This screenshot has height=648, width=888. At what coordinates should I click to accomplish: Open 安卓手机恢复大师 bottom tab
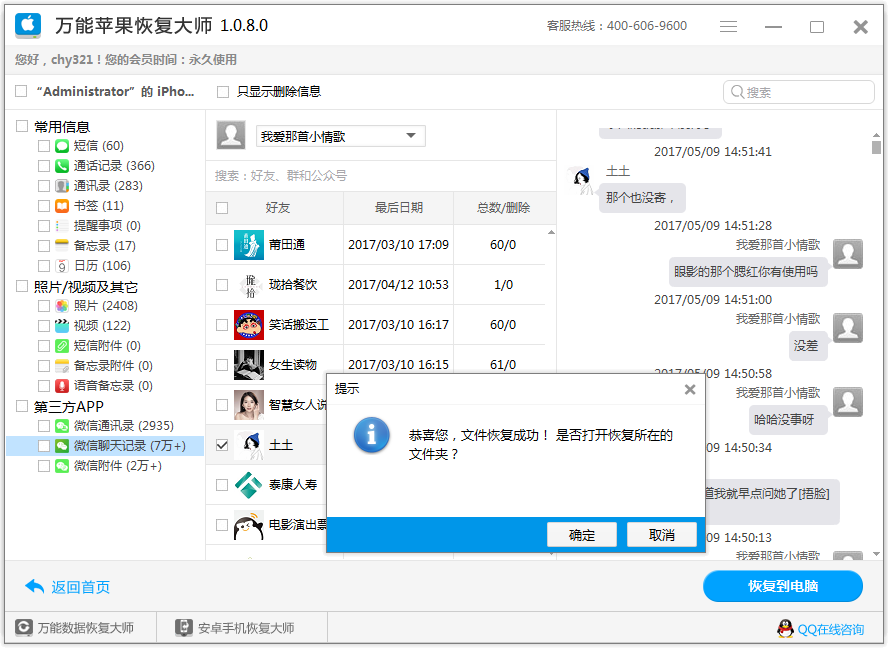point(242,628)
